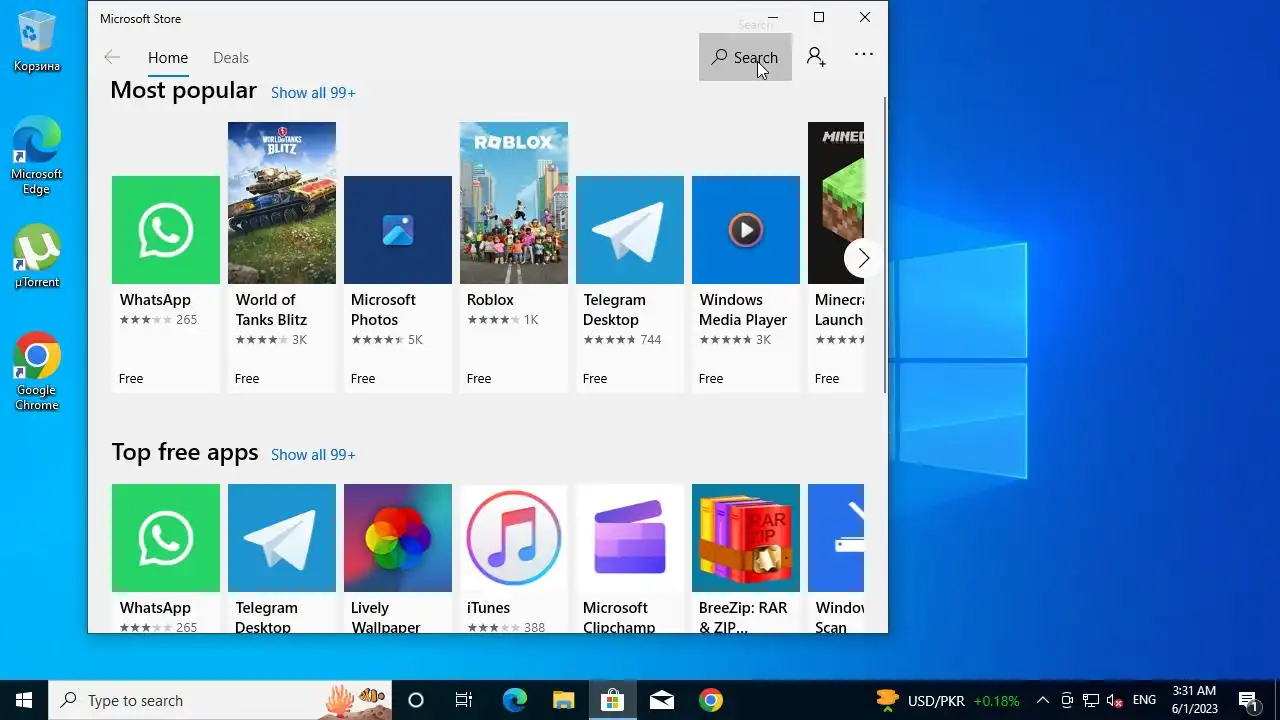The image size is (1280, 720).
Task: Switch to the Deals tab
Action: [x=231, y=58]
